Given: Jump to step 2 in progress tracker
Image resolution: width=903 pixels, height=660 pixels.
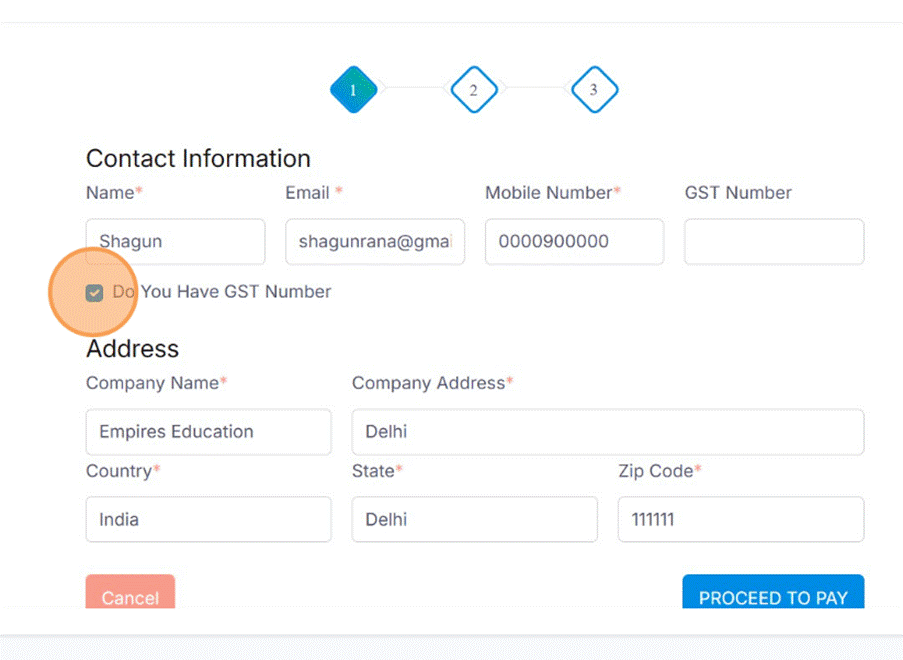Looking at the screenshot, I should point(473,90).
